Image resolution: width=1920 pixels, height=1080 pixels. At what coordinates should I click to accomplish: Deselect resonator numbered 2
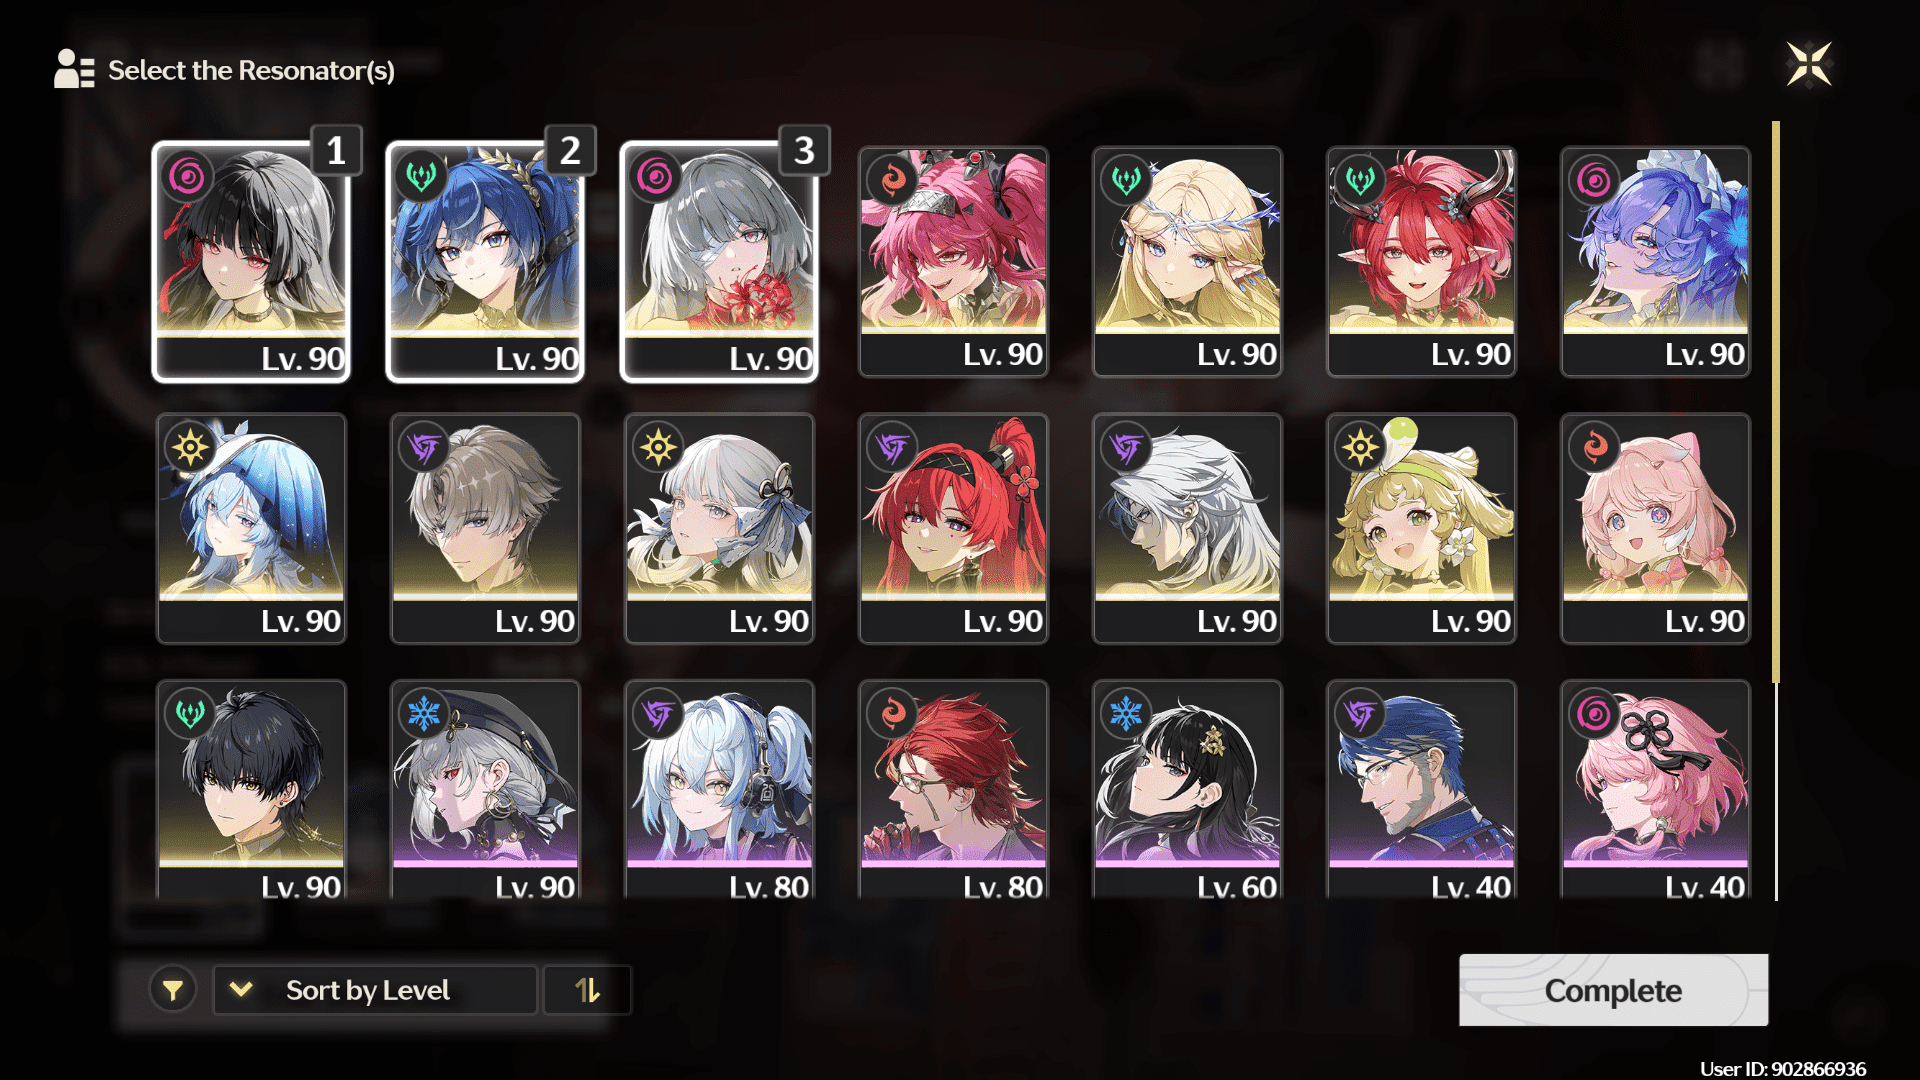(x=485, y=262)
